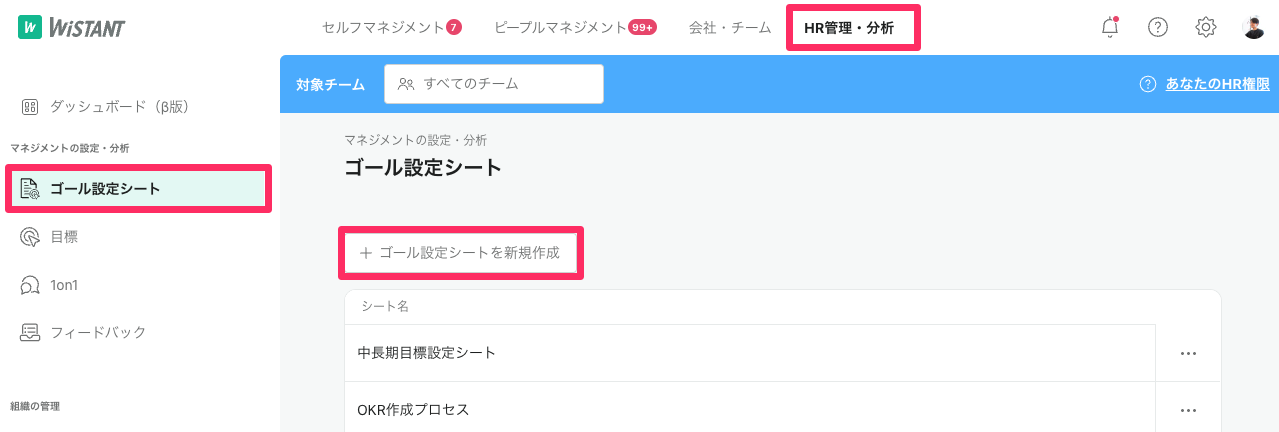Click the WiSTANT logo icon
1279x432 pixels.
(30, 27)
